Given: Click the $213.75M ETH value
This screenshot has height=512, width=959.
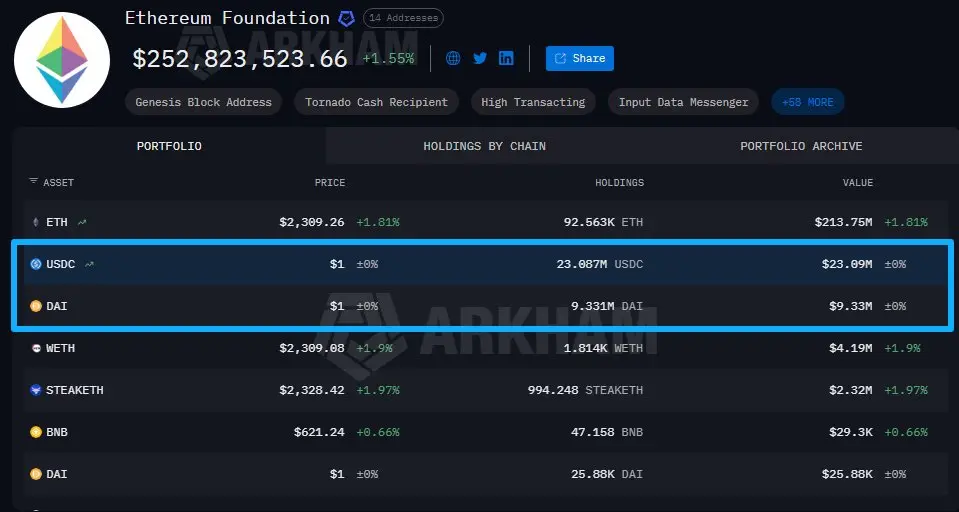Looking at the screenshot, I should tap(843, 222).
